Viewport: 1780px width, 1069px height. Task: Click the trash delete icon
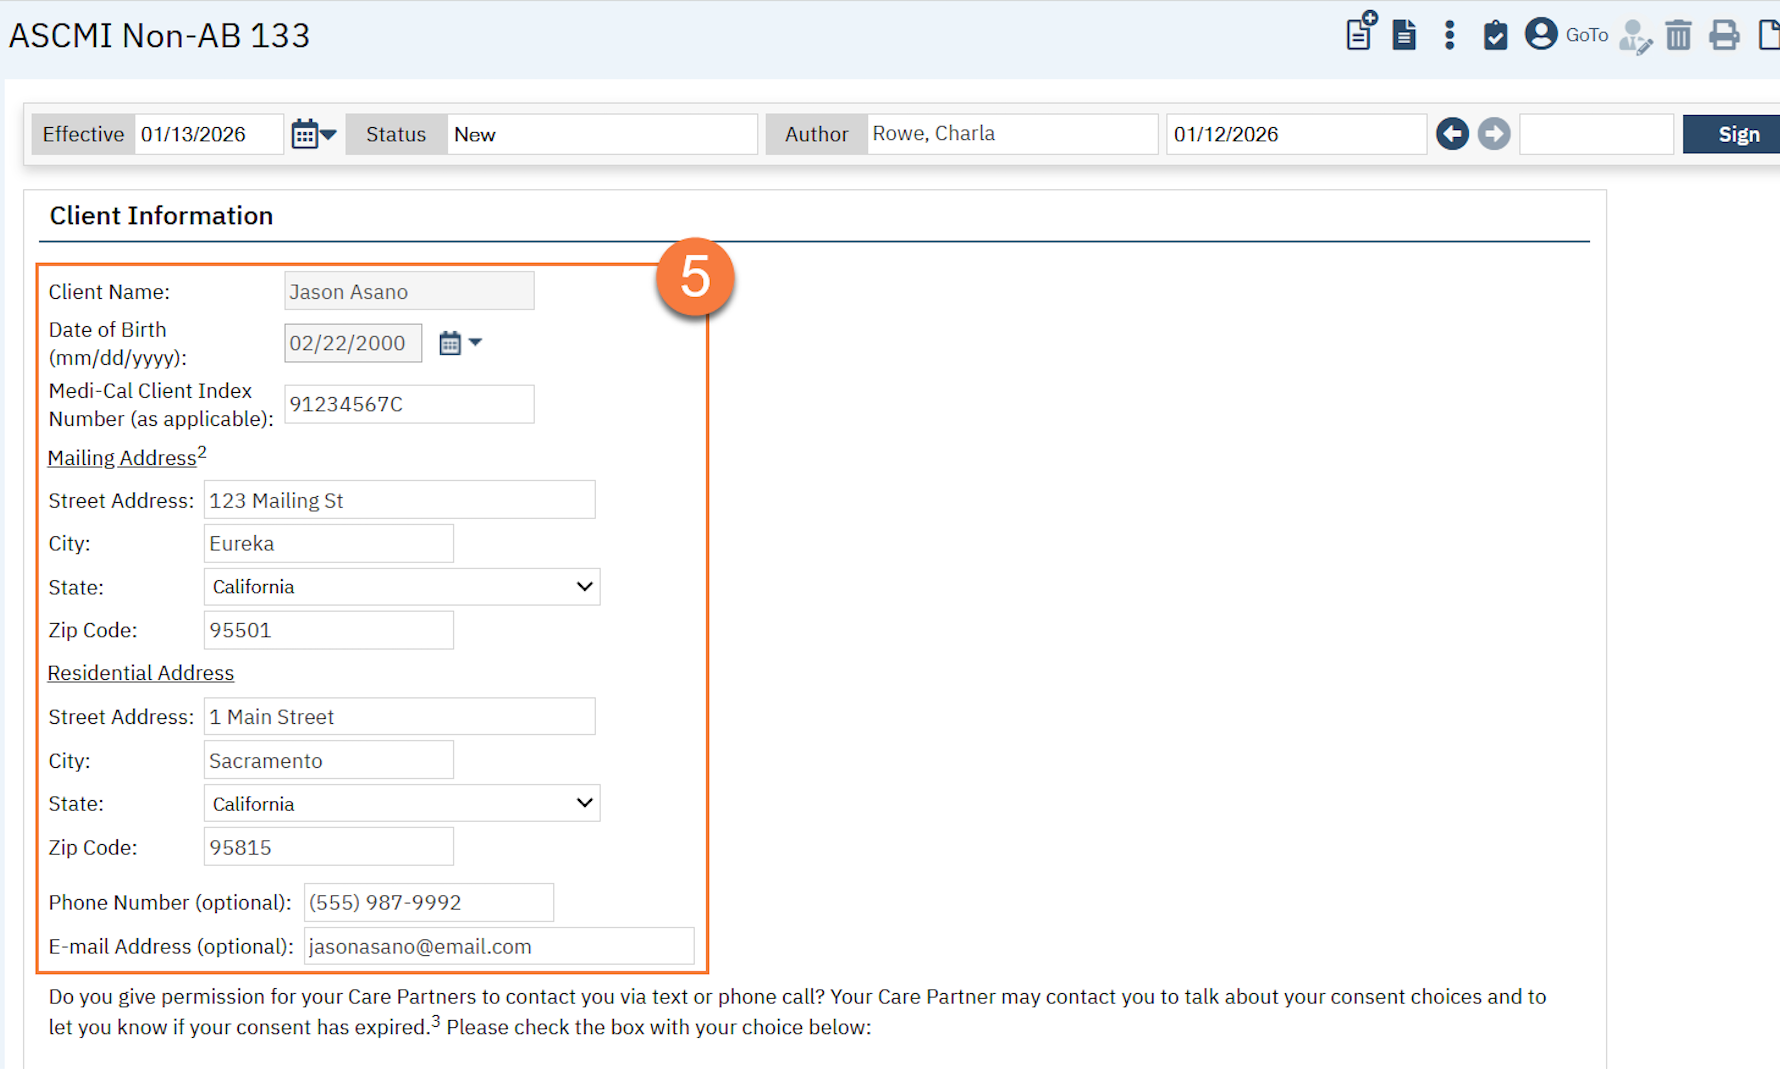point(1678,35)
